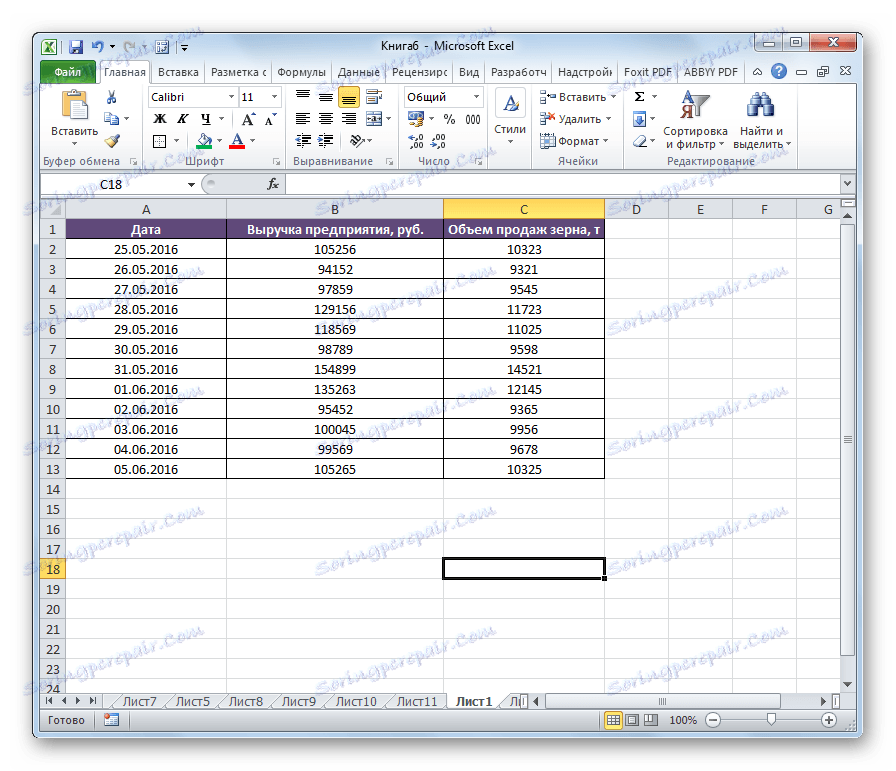896x771 pixels.
Task: Increase indent in cell
Action: [x=326, y=141]
